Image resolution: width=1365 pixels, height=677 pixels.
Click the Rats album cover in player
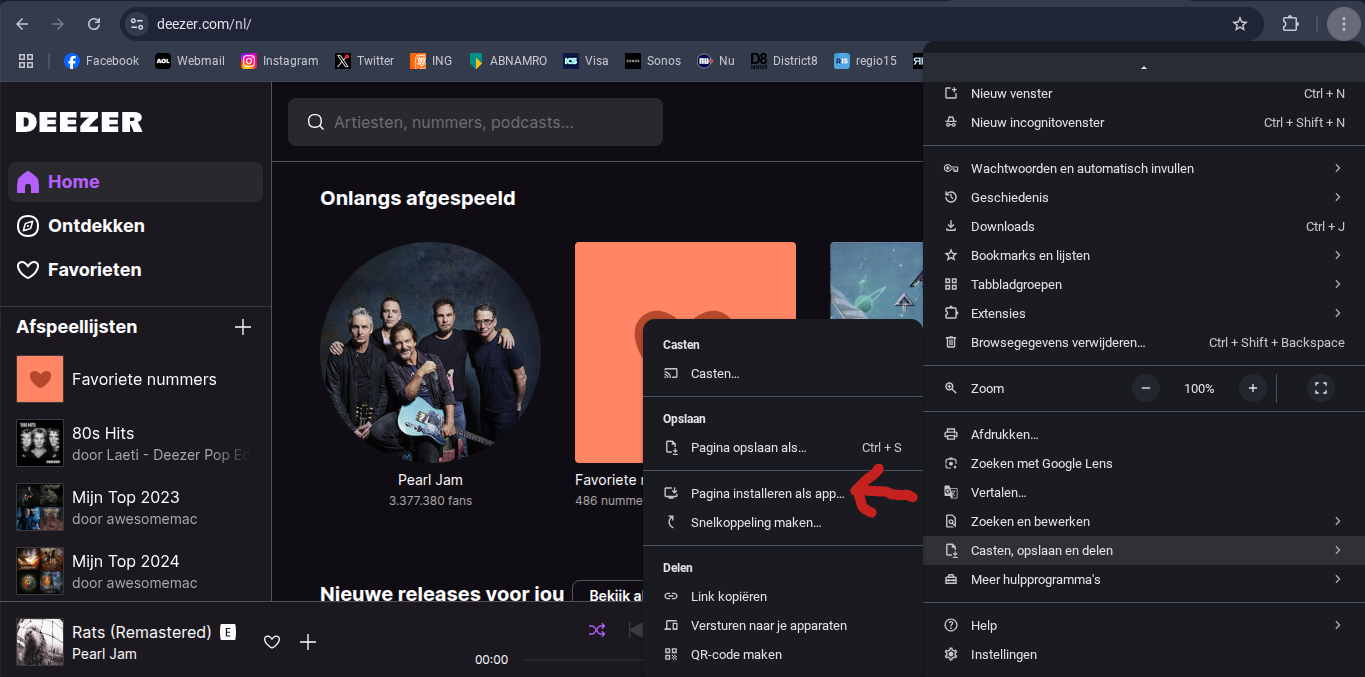(x=40, y=642)
